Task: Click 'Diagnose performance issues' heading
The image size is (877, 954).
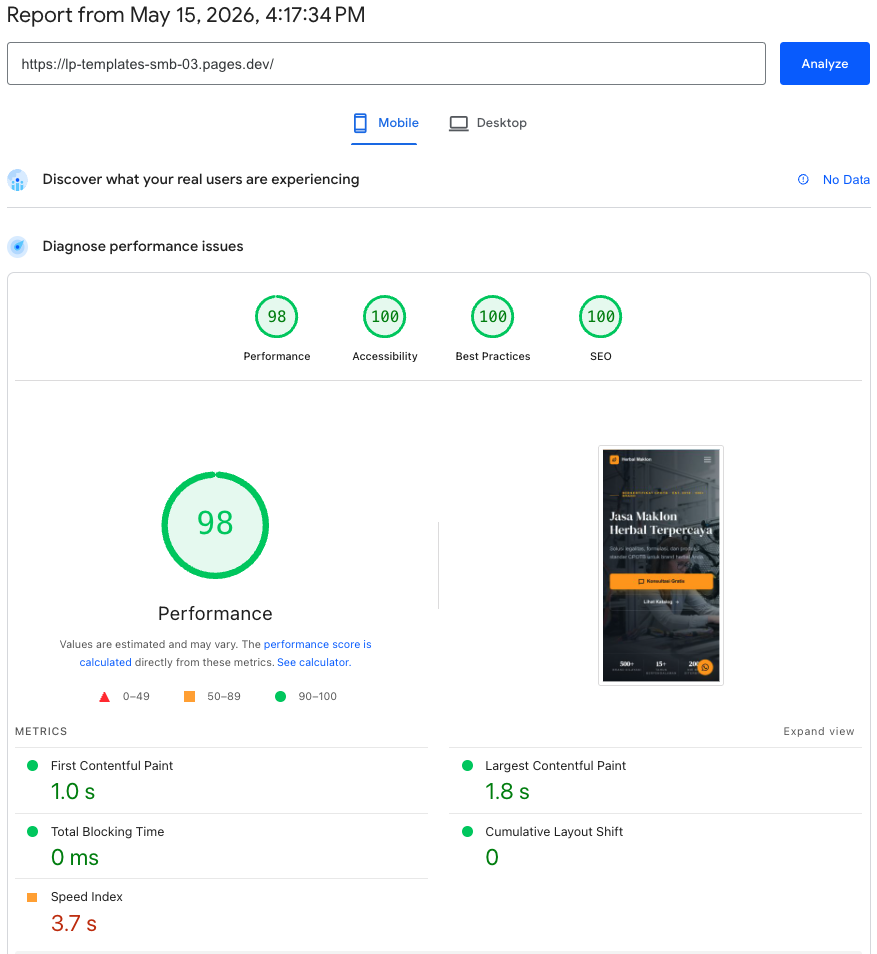Action: coord(143,246)
